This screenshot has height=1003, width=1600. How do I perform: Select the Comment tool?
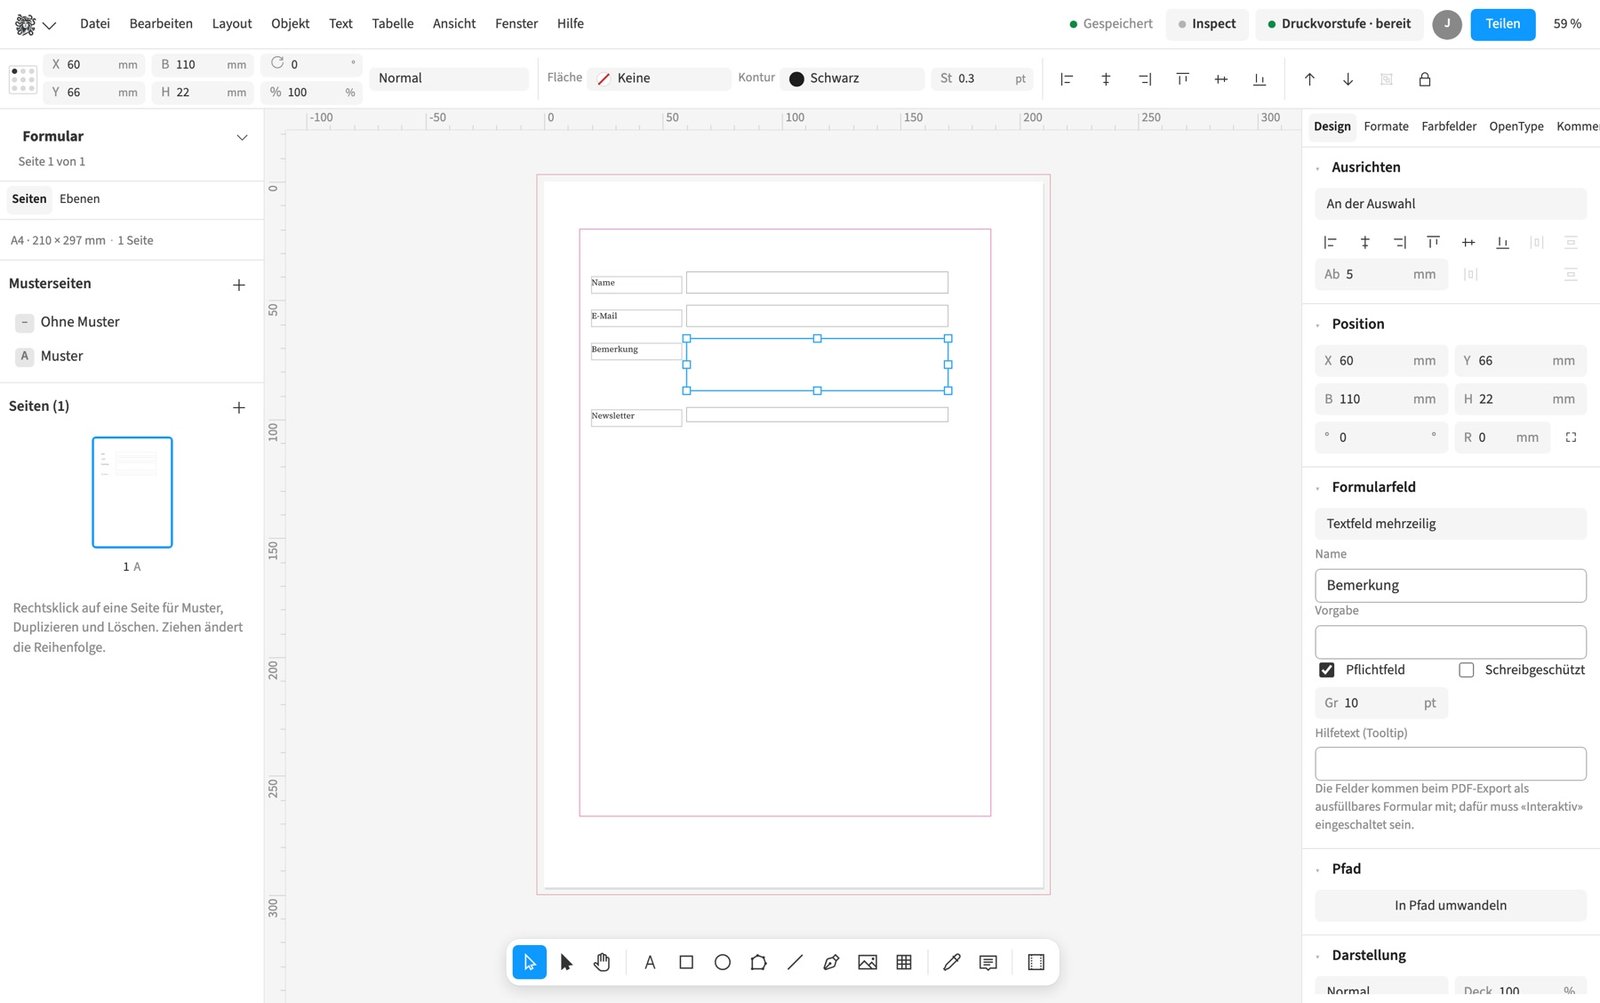coord(988,962)
